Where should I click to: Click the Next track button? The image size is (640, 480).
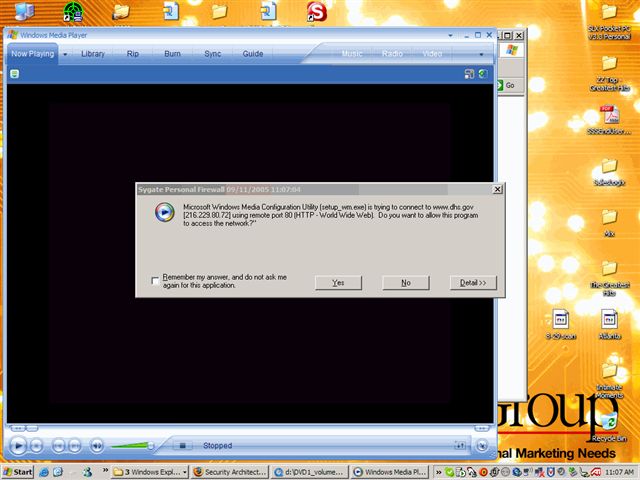point(76,446)
